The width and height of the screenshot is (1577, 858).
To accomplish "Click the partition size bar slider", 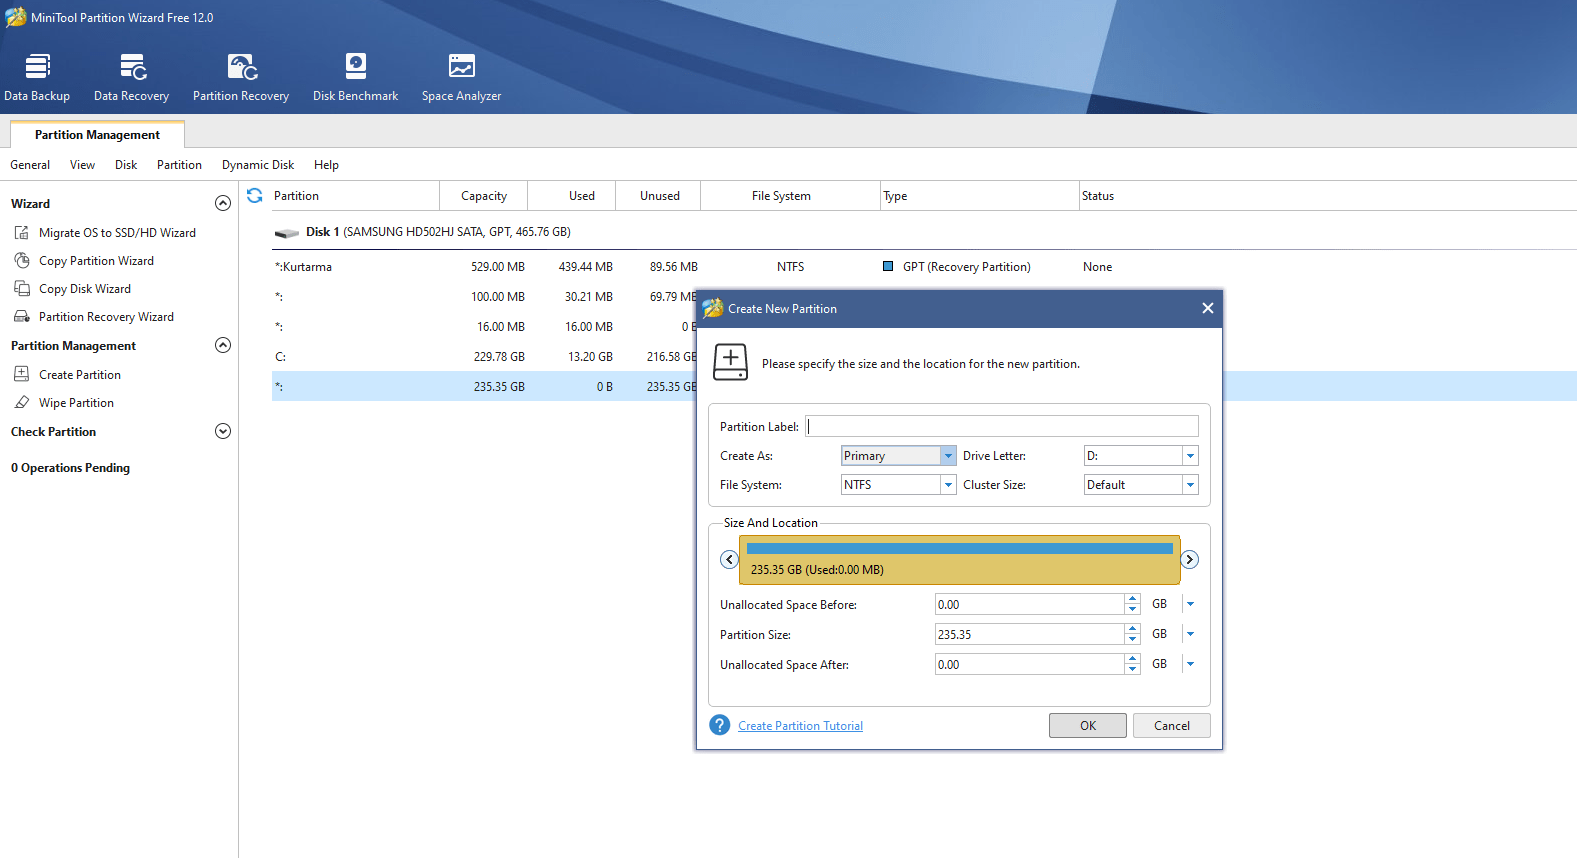I will pyautogui.click(x=959, y=560).
